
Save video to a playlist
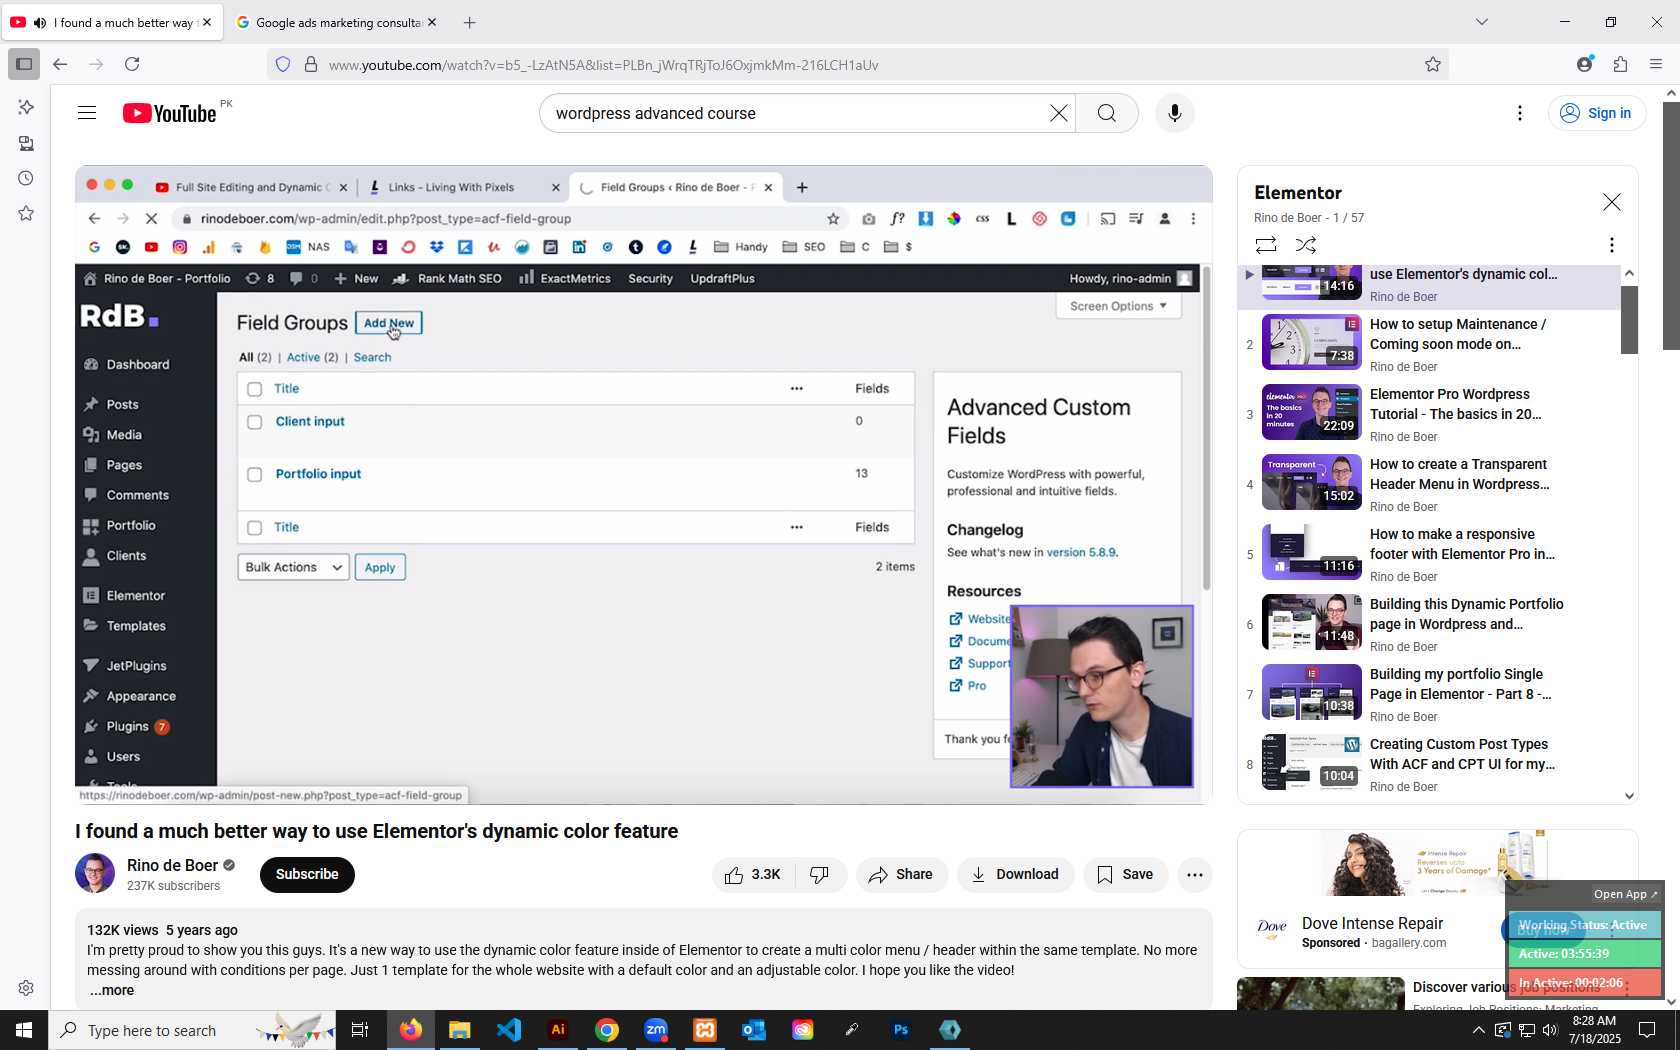point(1125,875)
